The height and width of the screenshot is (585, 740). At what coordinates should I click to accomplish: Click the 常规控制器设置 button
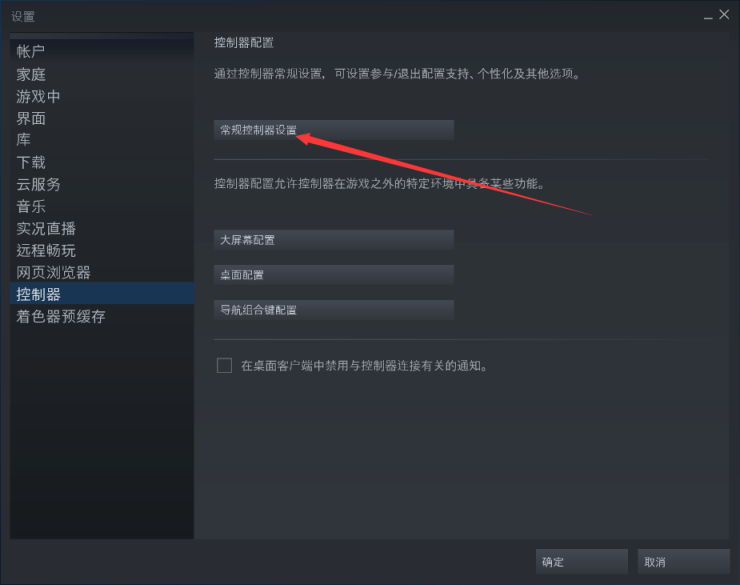click(334, 130)
